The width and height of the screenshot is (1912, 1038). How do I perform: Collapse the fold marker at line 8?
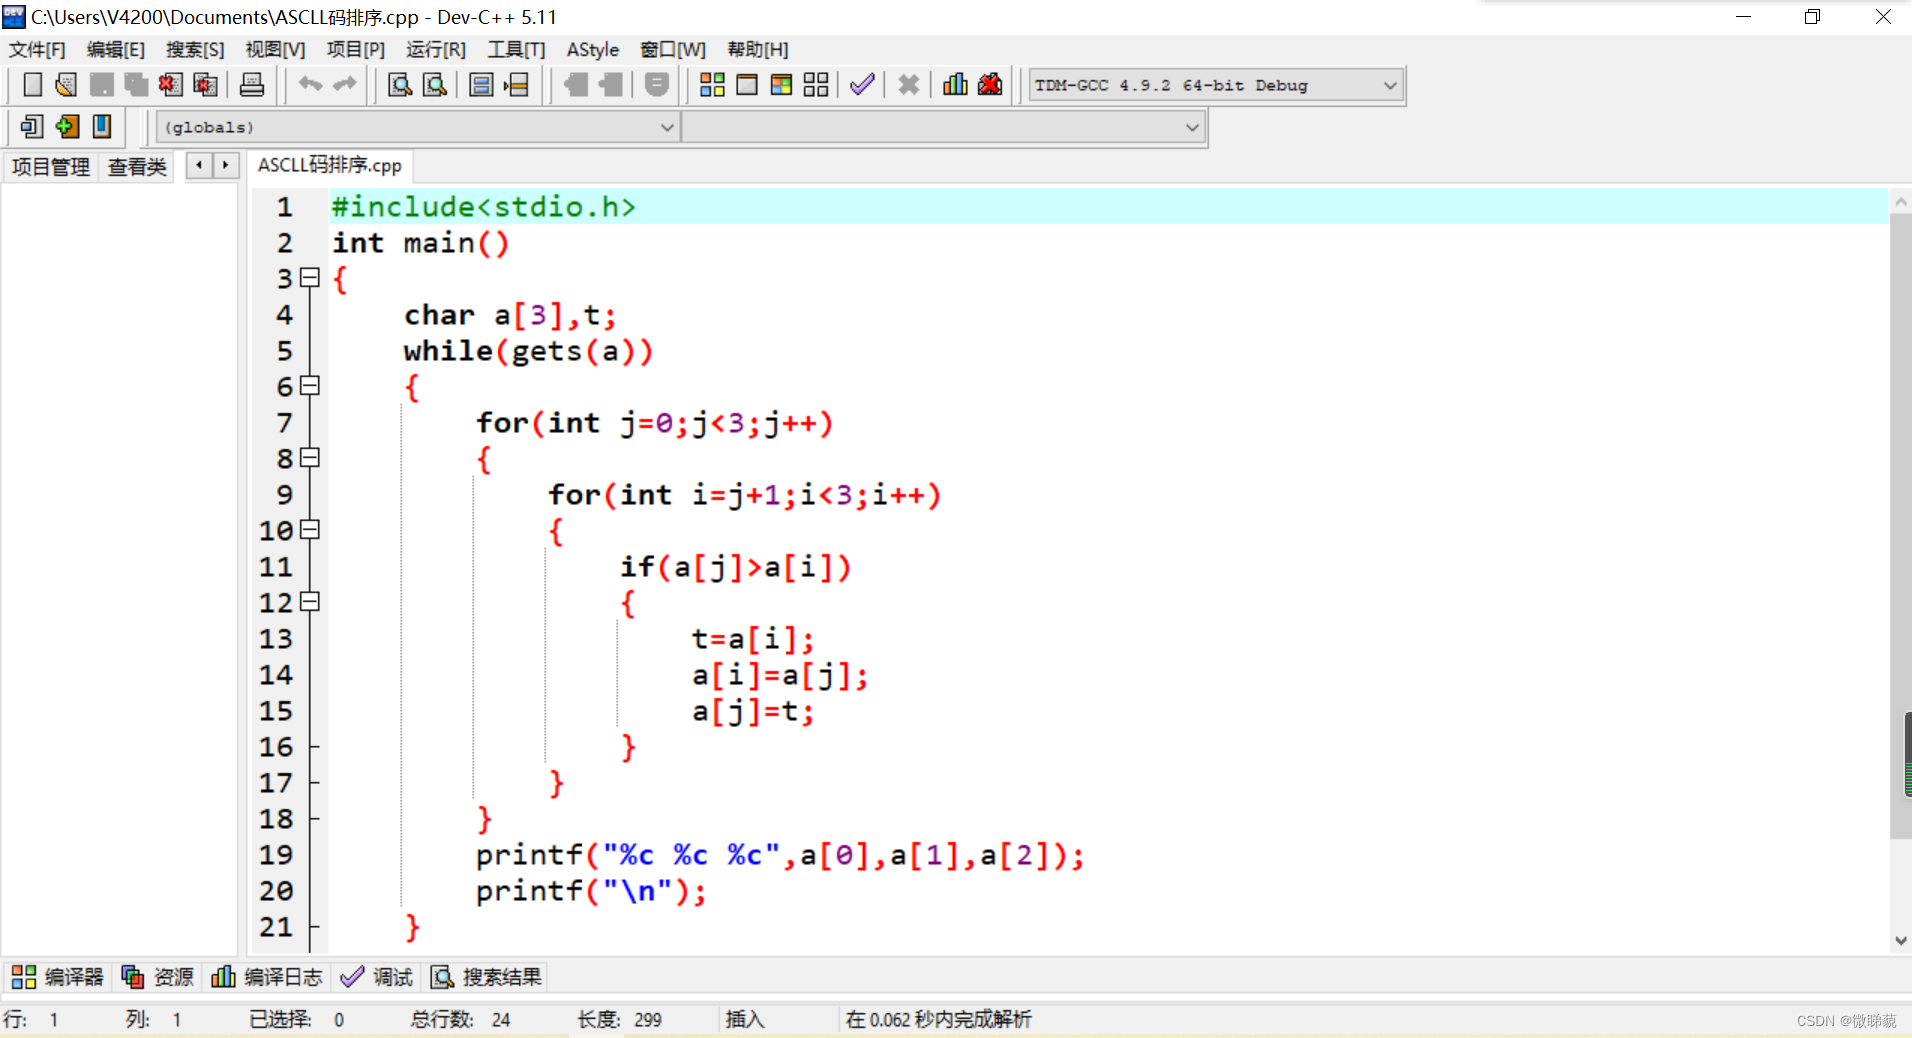(310, 459)
